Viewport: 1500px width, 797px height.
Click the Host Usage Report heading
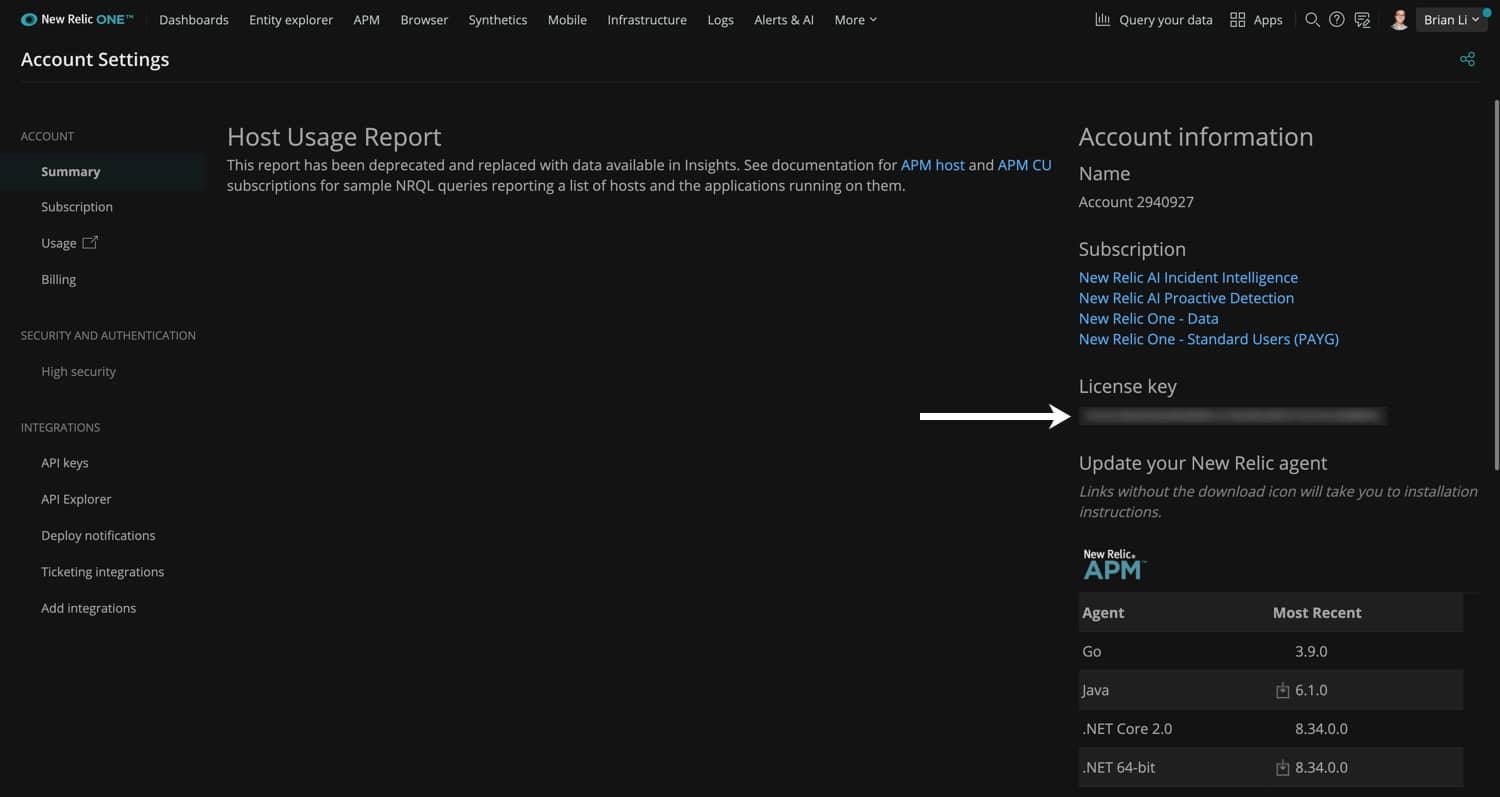click(x=334, y=137)
